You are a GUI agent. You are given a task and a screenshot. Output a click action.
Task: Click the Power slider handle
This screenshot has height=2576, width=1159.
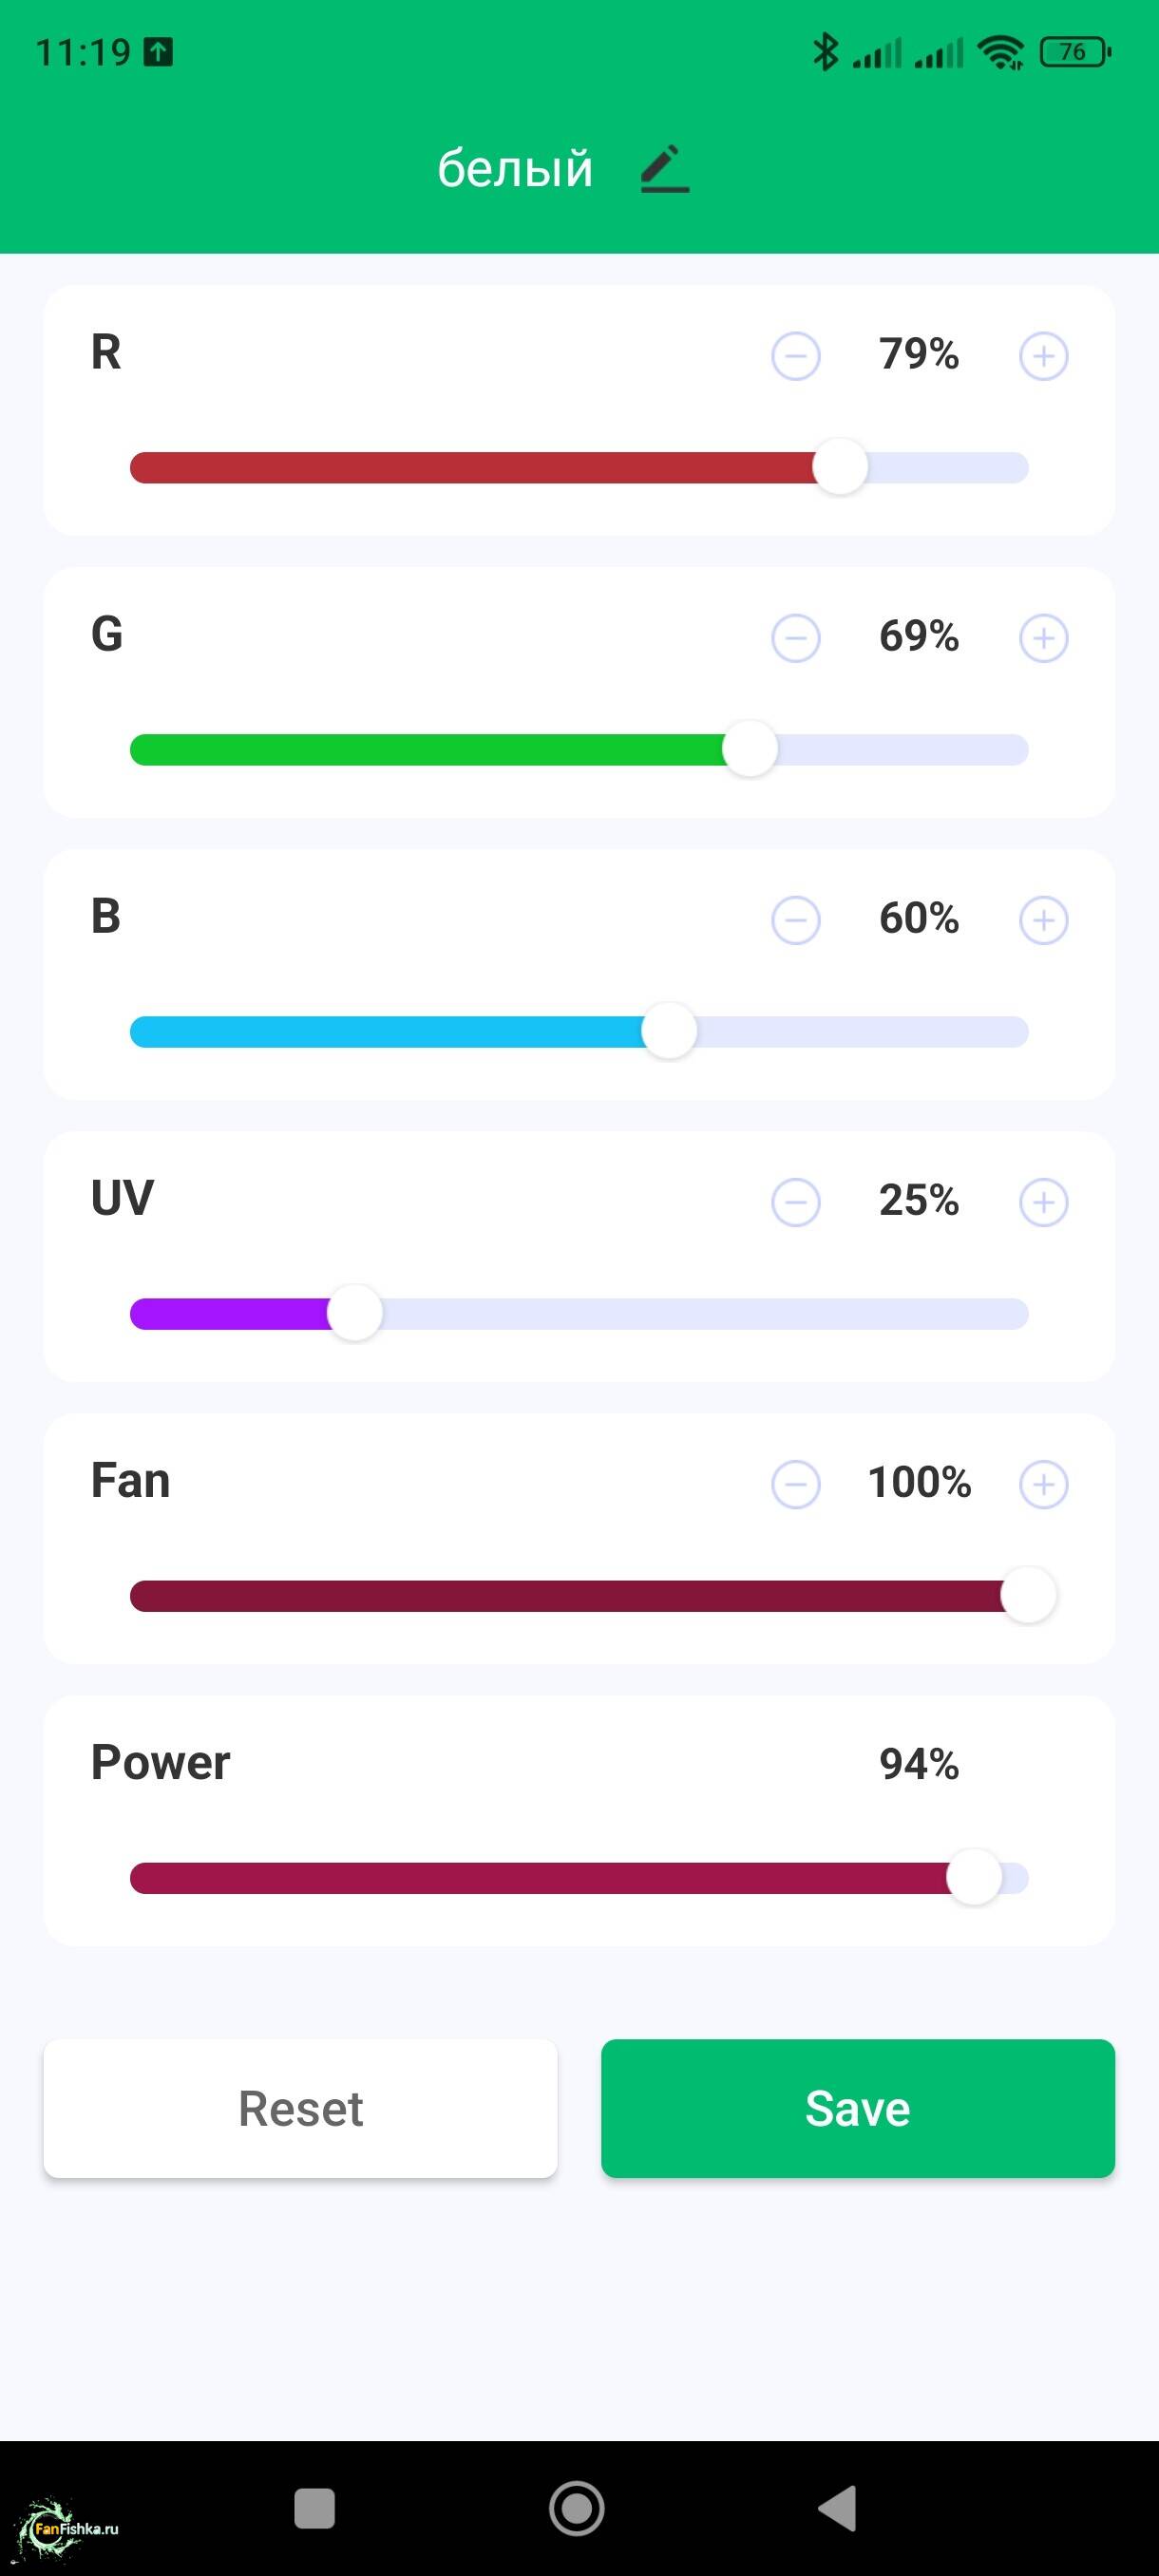pyautogui.click(x=974, y=1877)
